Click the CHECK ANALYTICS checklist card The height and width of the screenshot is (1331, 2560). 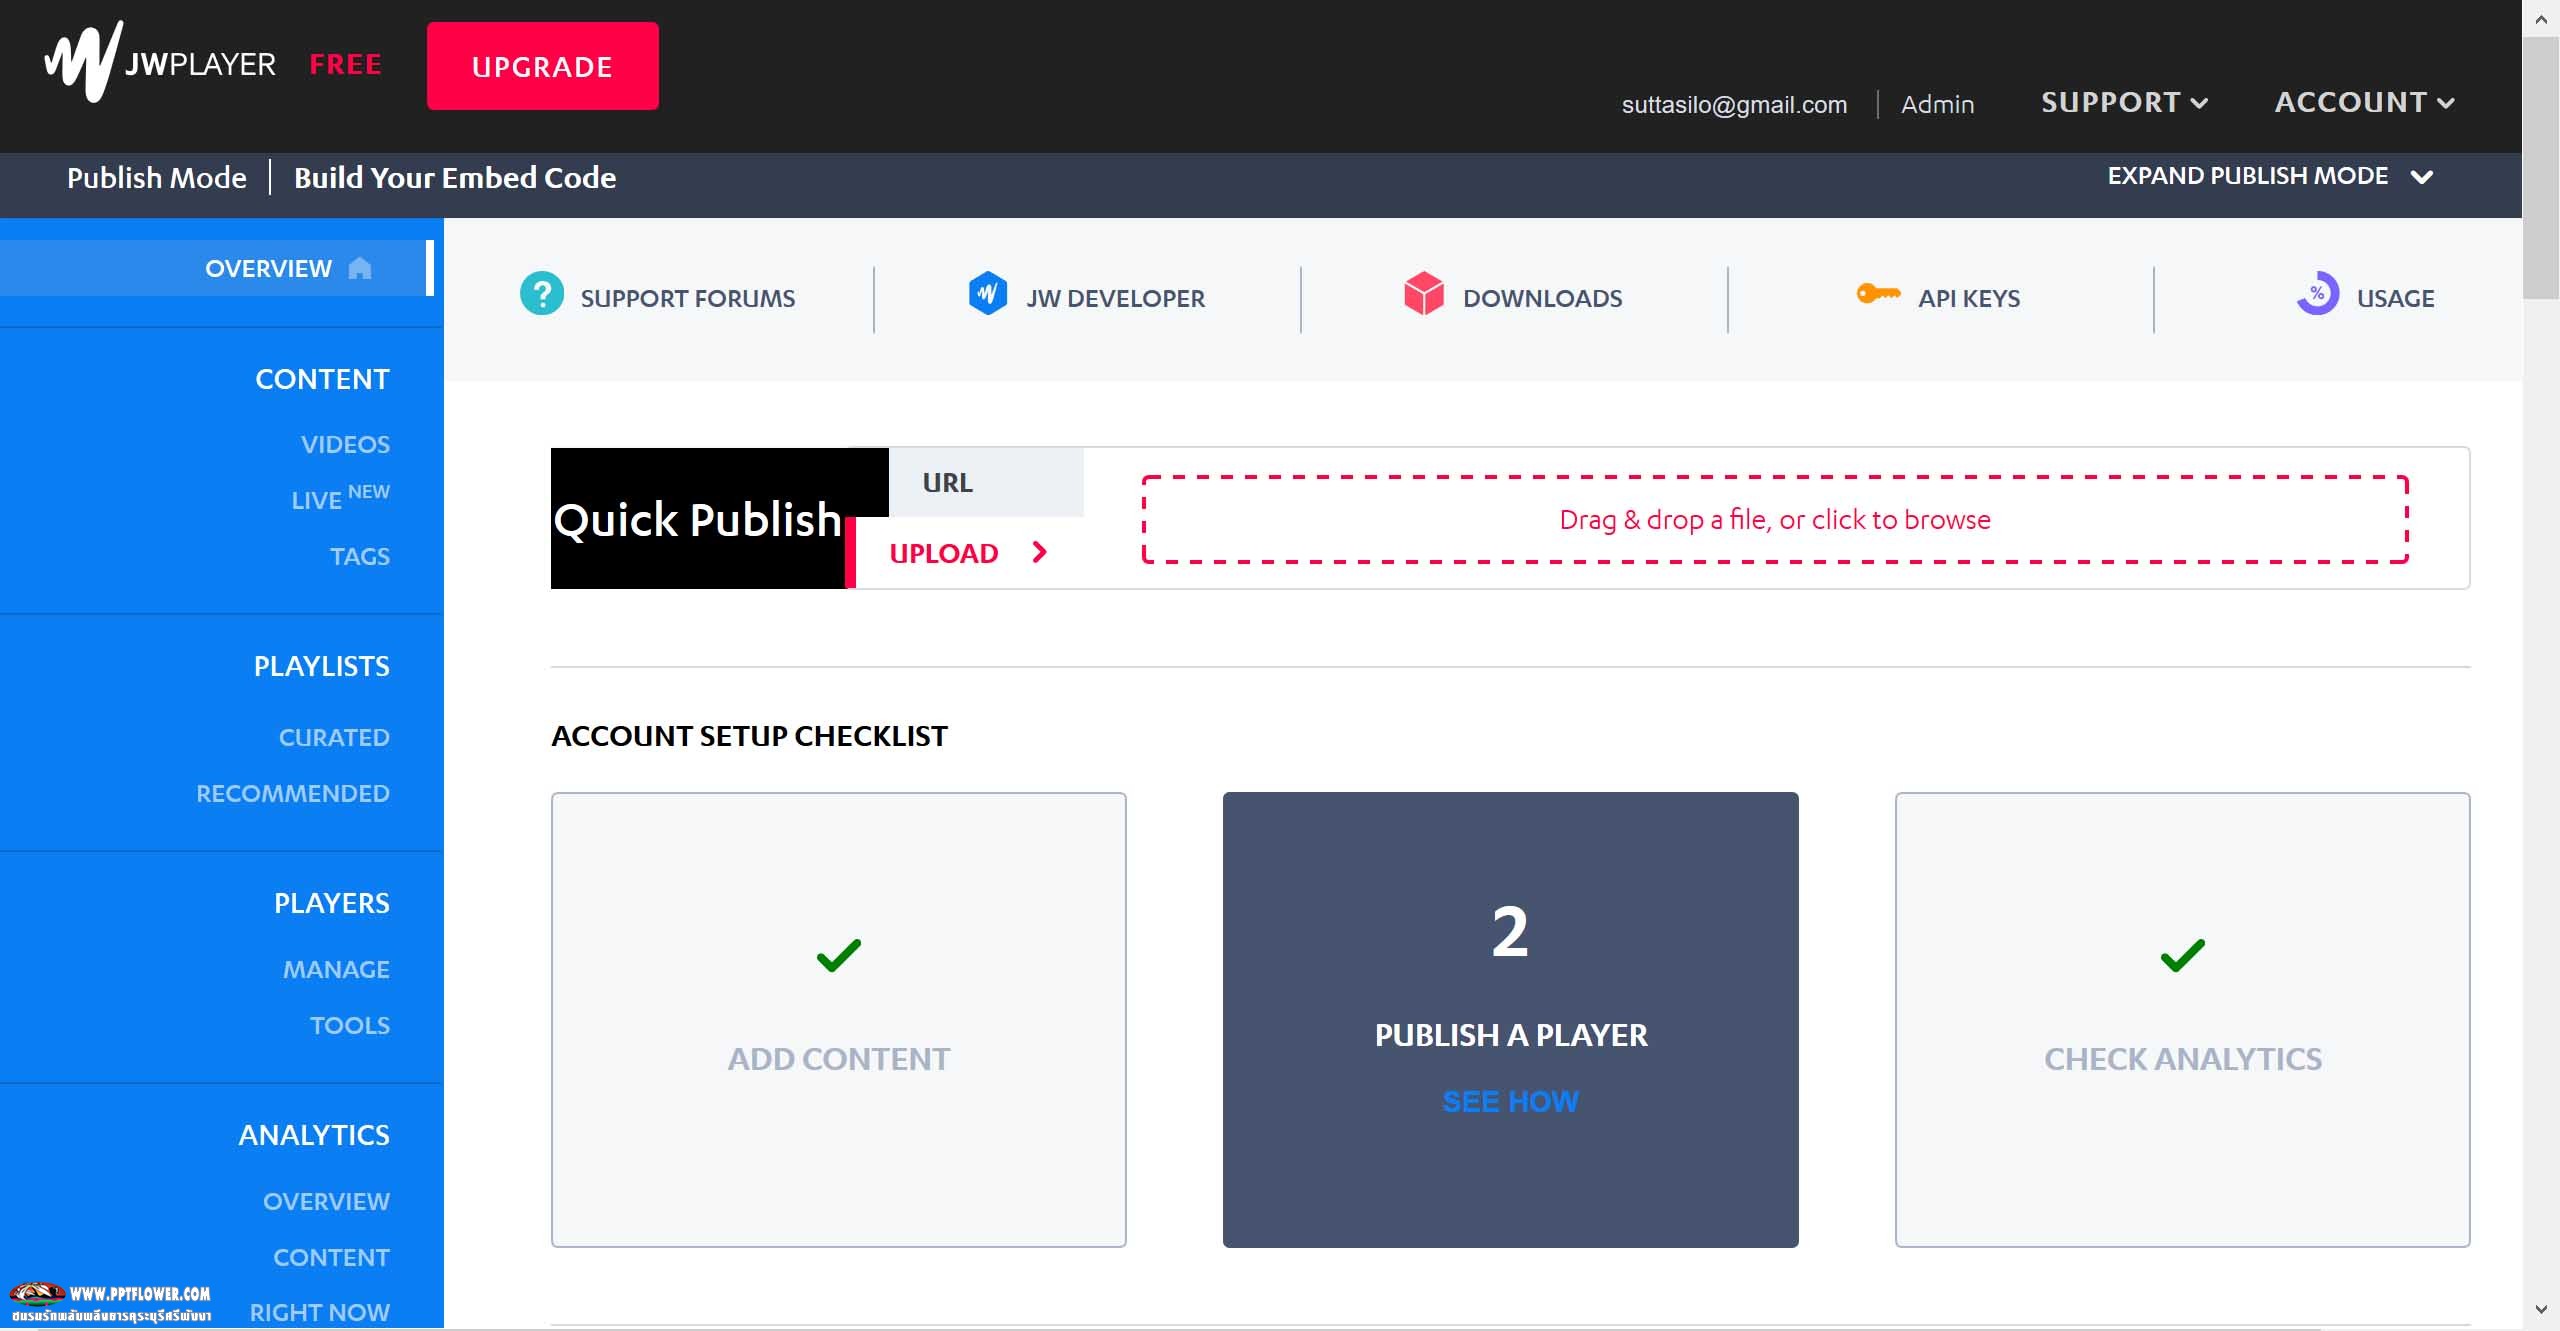coord(2182,1019)
